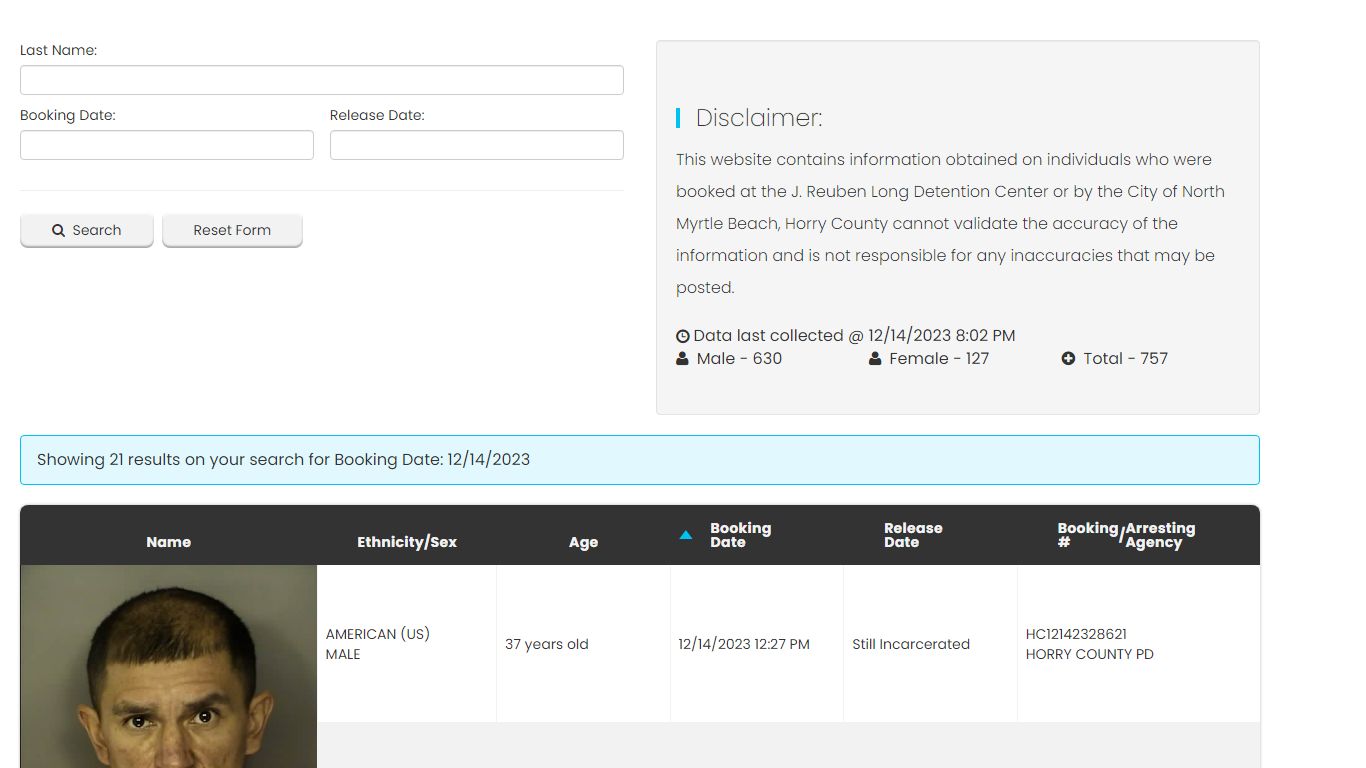Focus the Booking Date input field
1366x768 pixels.
coord(167,145)
